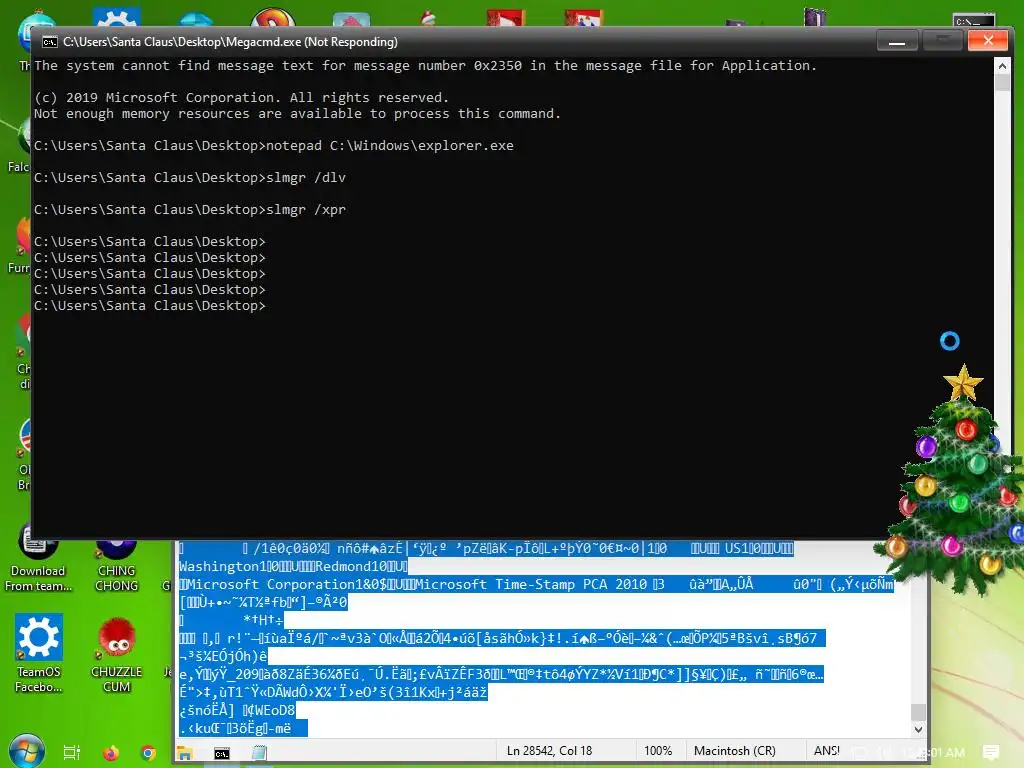Viewport: 1024px width, 768px height.
Task: Click 'Microsoft Time-Stamp PCA 2010' text in Notepad
Action: pos(534,584)
